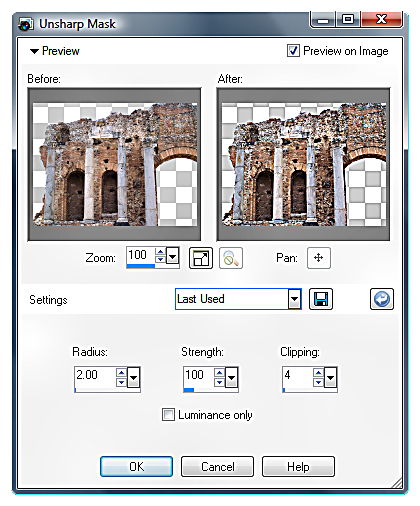This screenshot has height=506, width=420.
Task: Open the Radius slider dropdown arrow
Action: [x=134, y=377]
